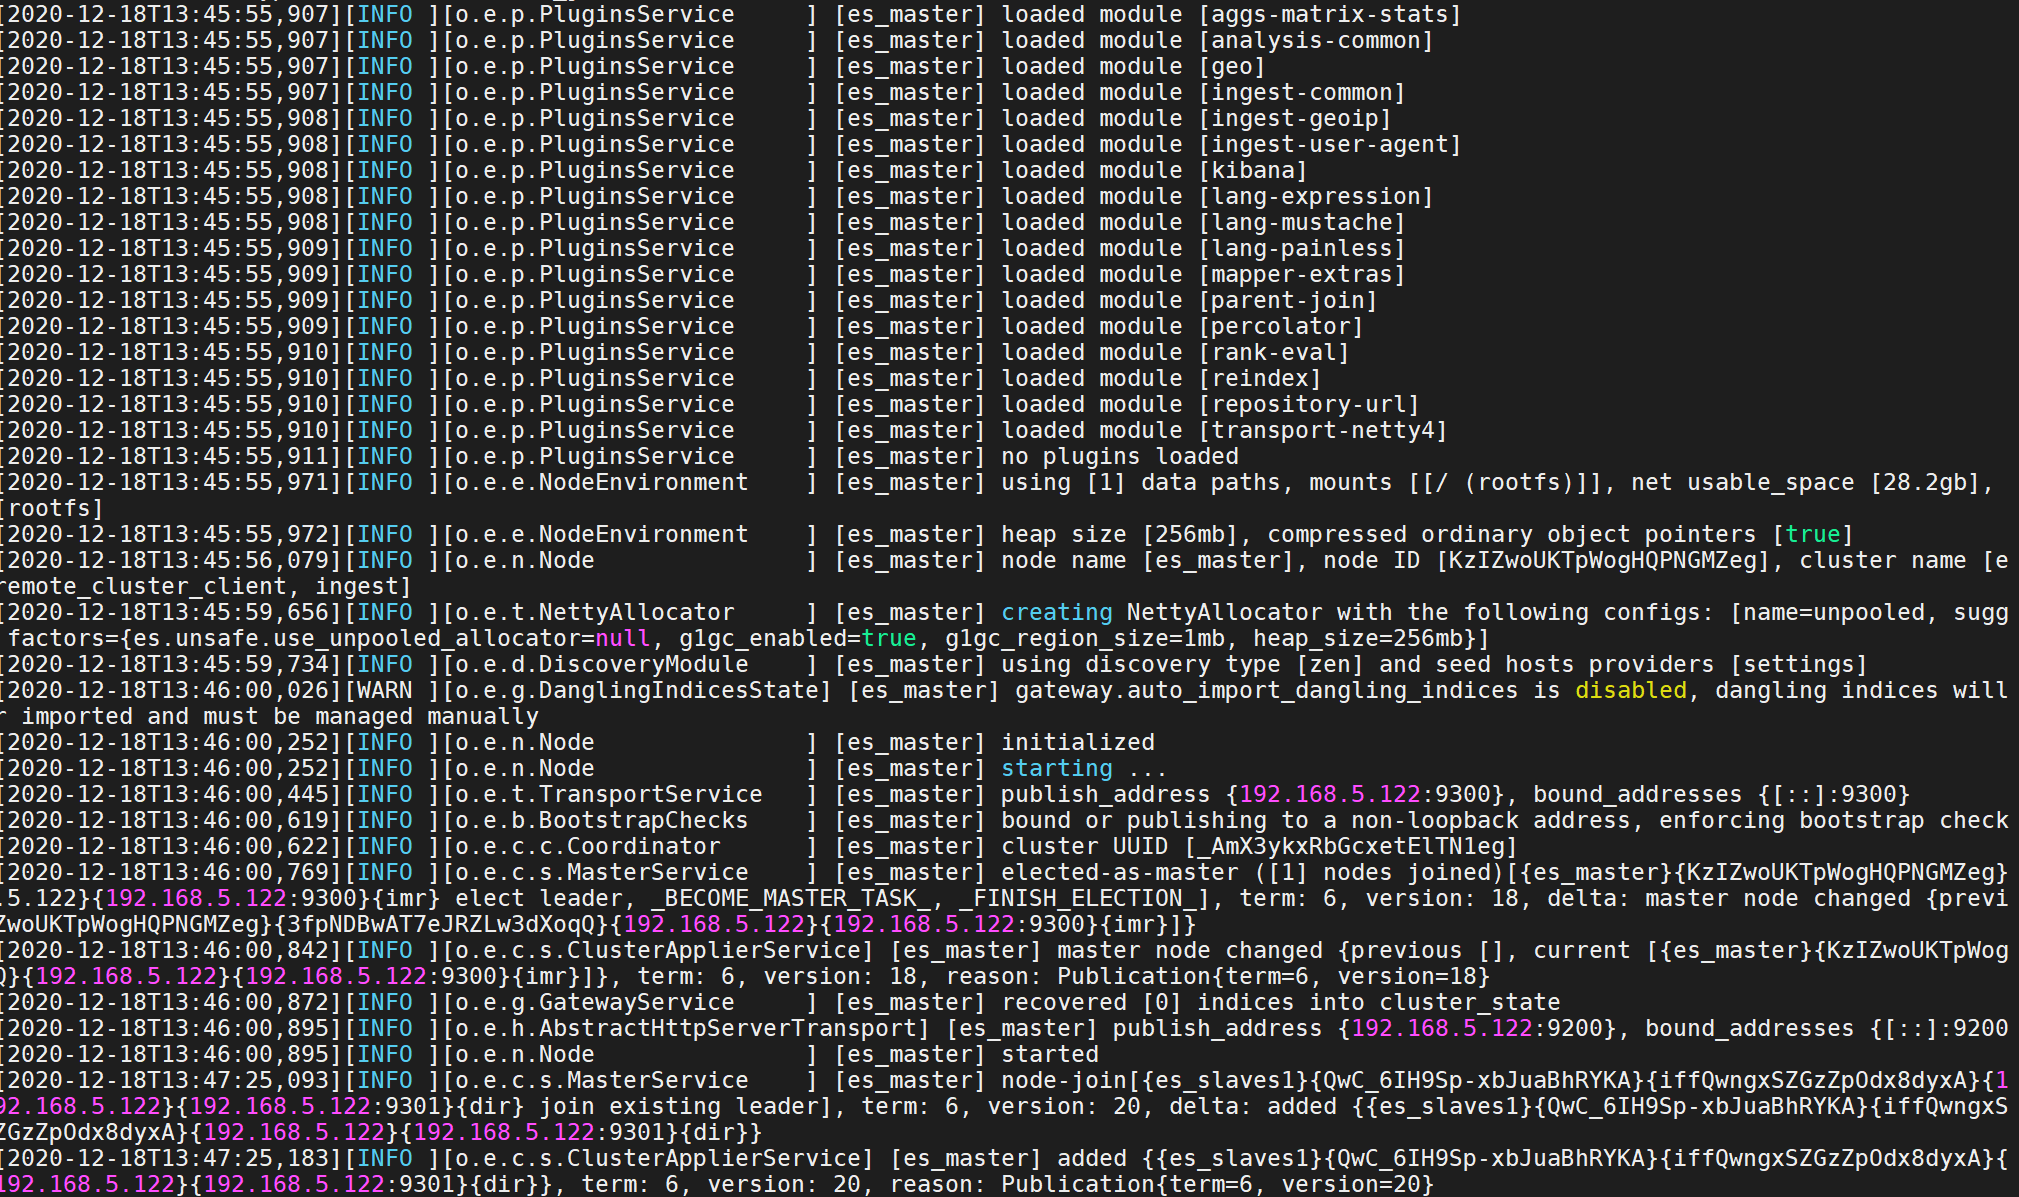The width and height of the screenshot is (2019, 1197).
Task: Click the [kibana] module name
Action: [x=1252, y=171]
